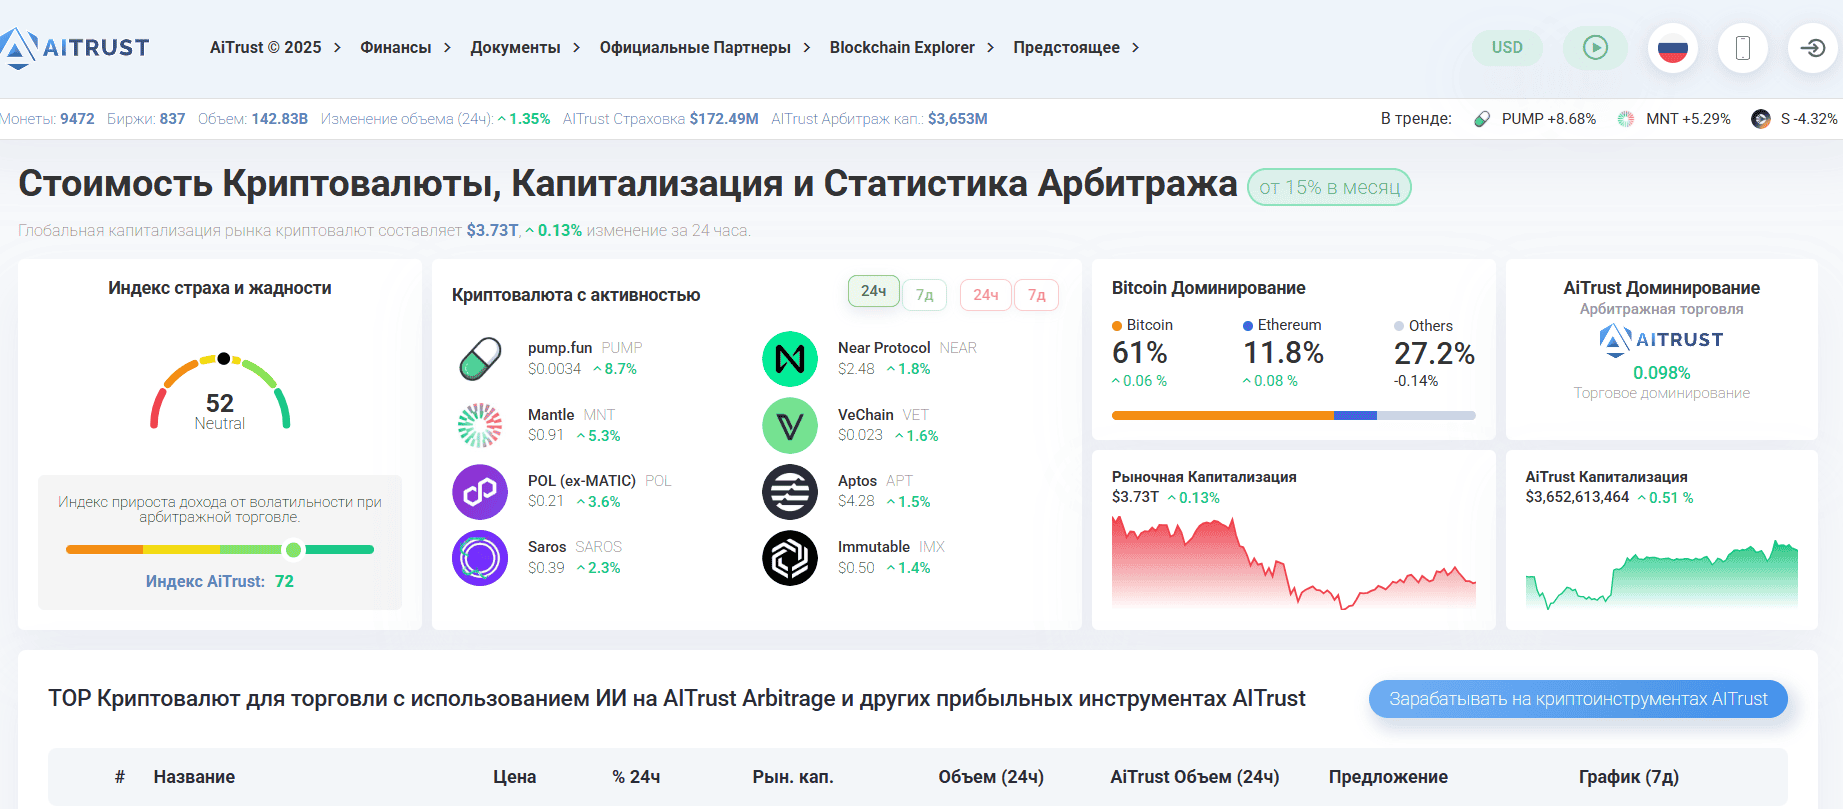
Task: Open AiTrust Капитализация green chart
Action: click(1661, 574)
